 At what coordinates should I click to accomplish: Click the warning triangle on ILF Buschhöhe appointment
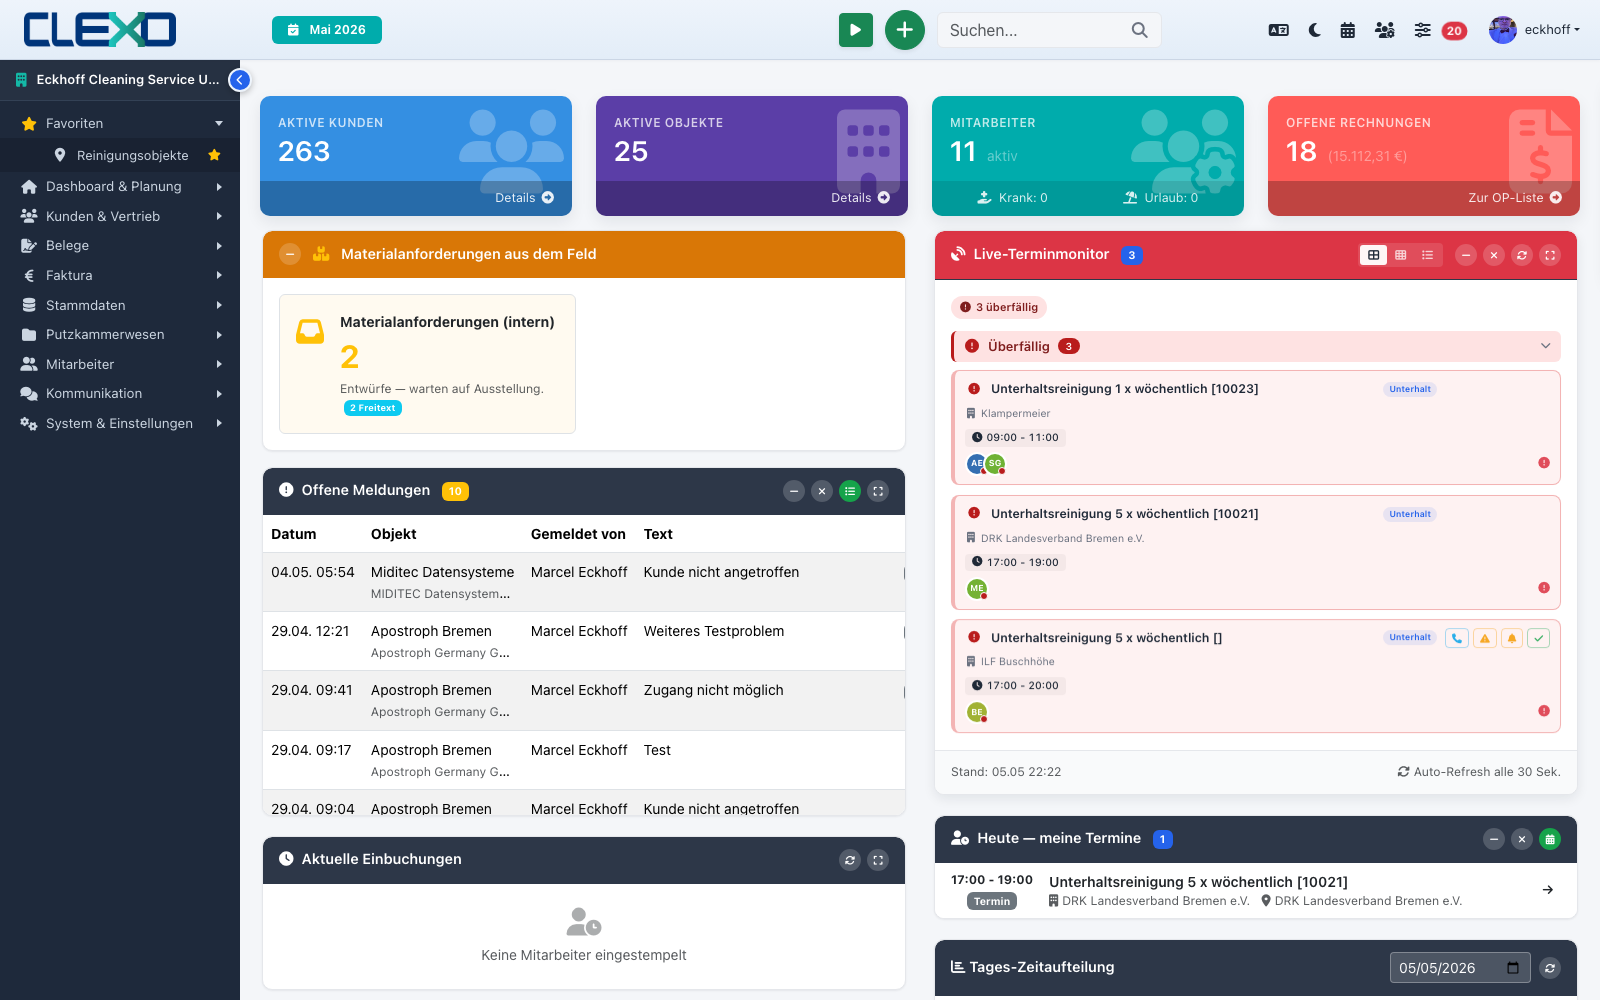[1485, 638]
